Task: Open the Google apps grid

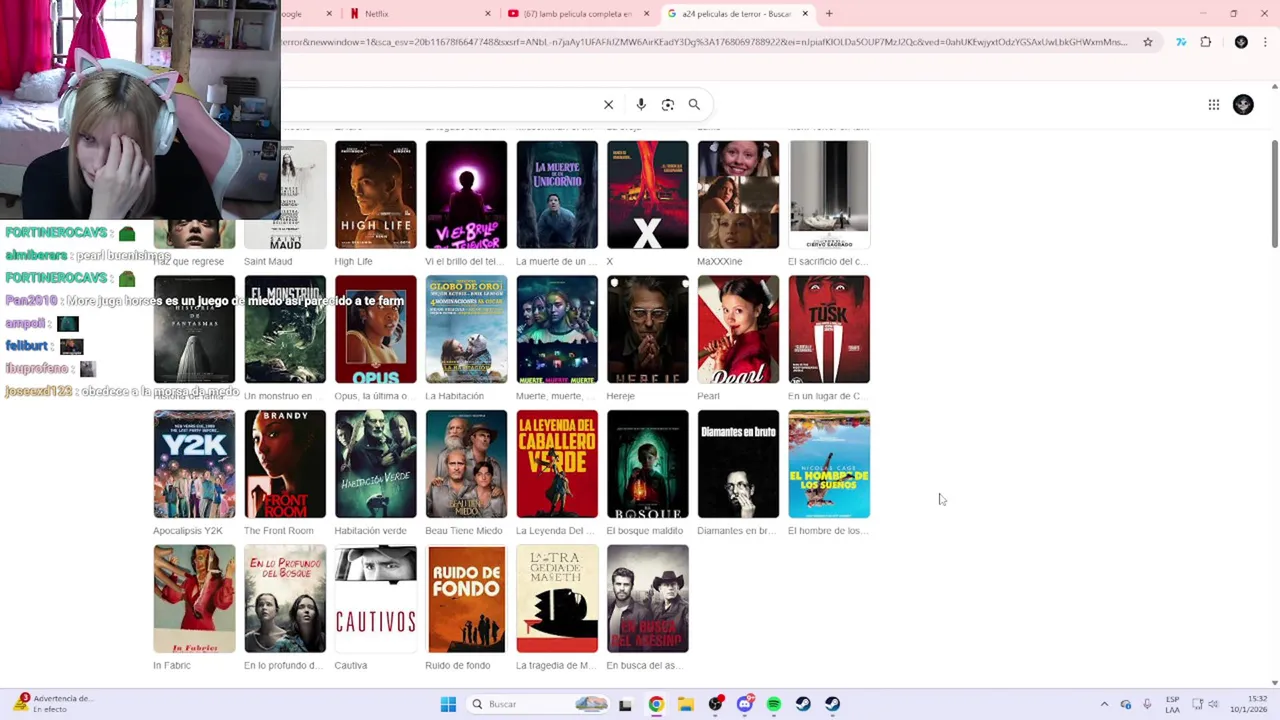Action: tap(1213, 104)
